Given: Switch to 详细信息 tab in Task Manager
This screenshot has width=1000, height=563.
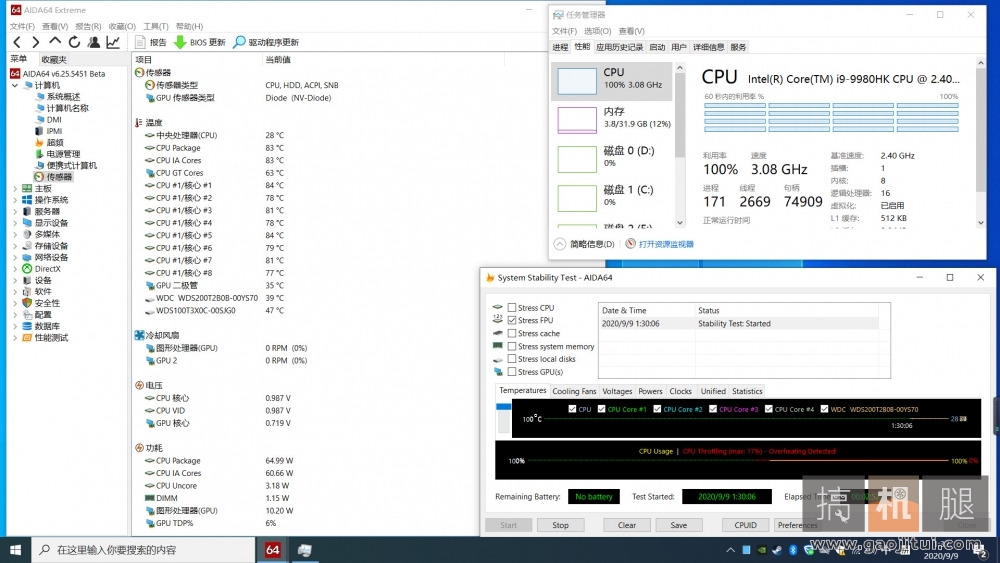Looking at the screenshot, I should [709, 47].
